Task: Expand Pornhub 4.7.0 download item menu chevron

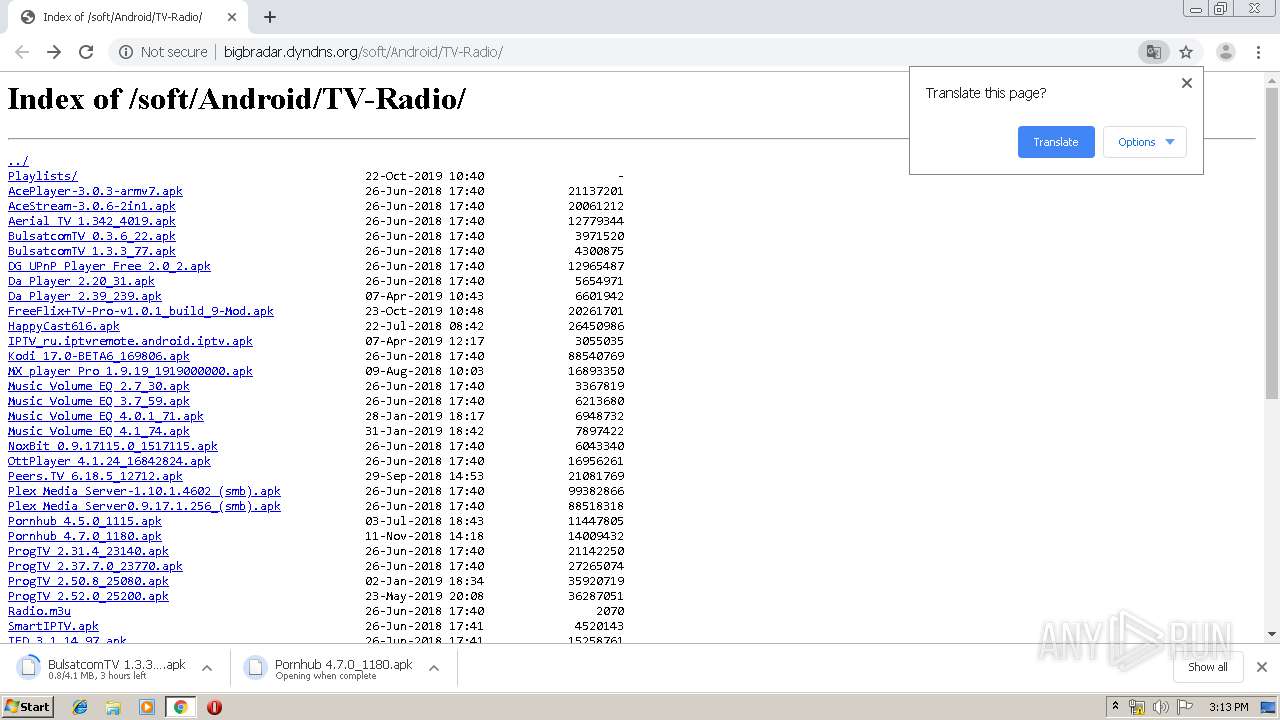Action: point(434,668)
